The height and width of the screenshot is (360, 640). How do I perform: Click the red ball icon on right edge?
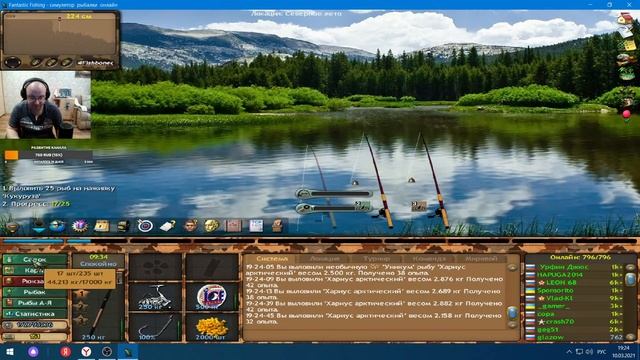click(627, 114)
